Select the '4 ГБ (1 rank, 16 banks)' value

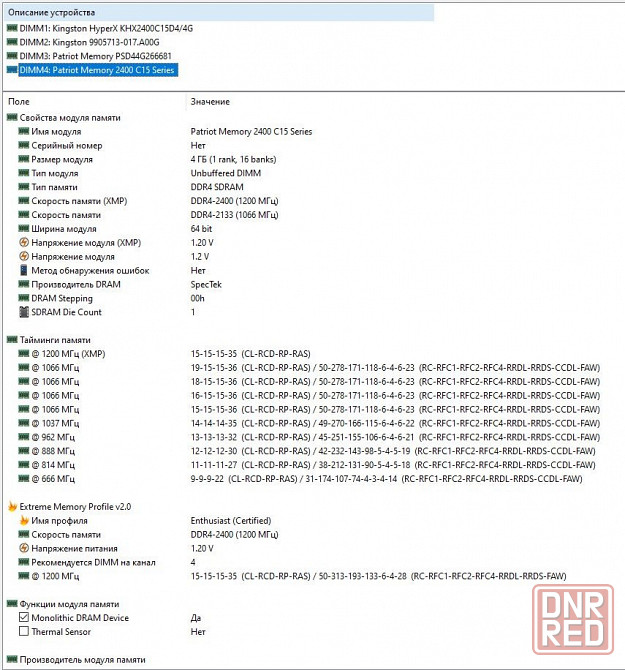(x=233, y=159)
